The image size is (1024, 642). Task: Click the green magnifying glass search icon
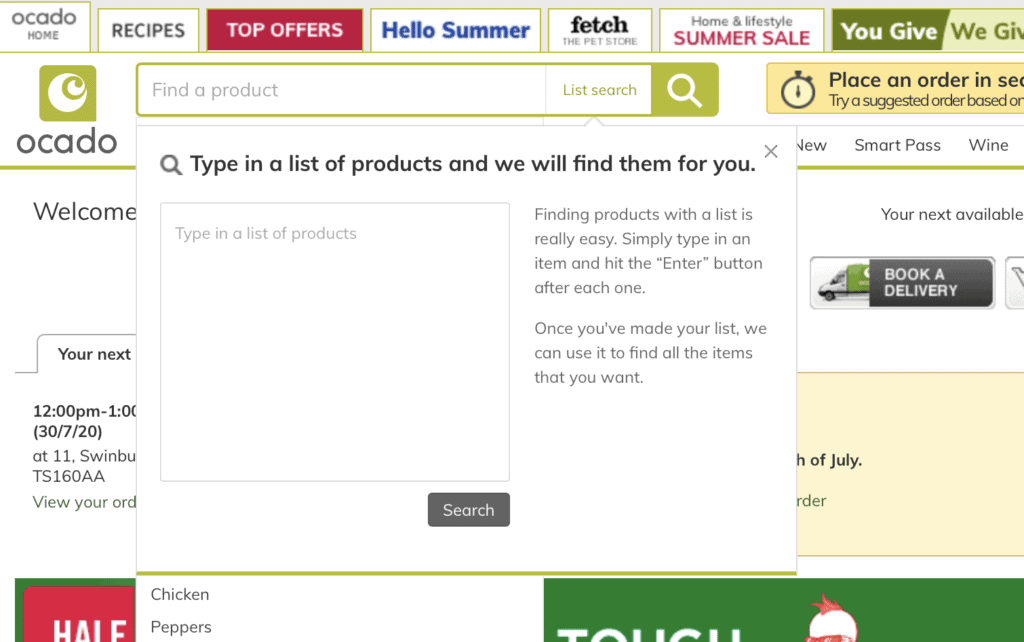pos(684,90)
